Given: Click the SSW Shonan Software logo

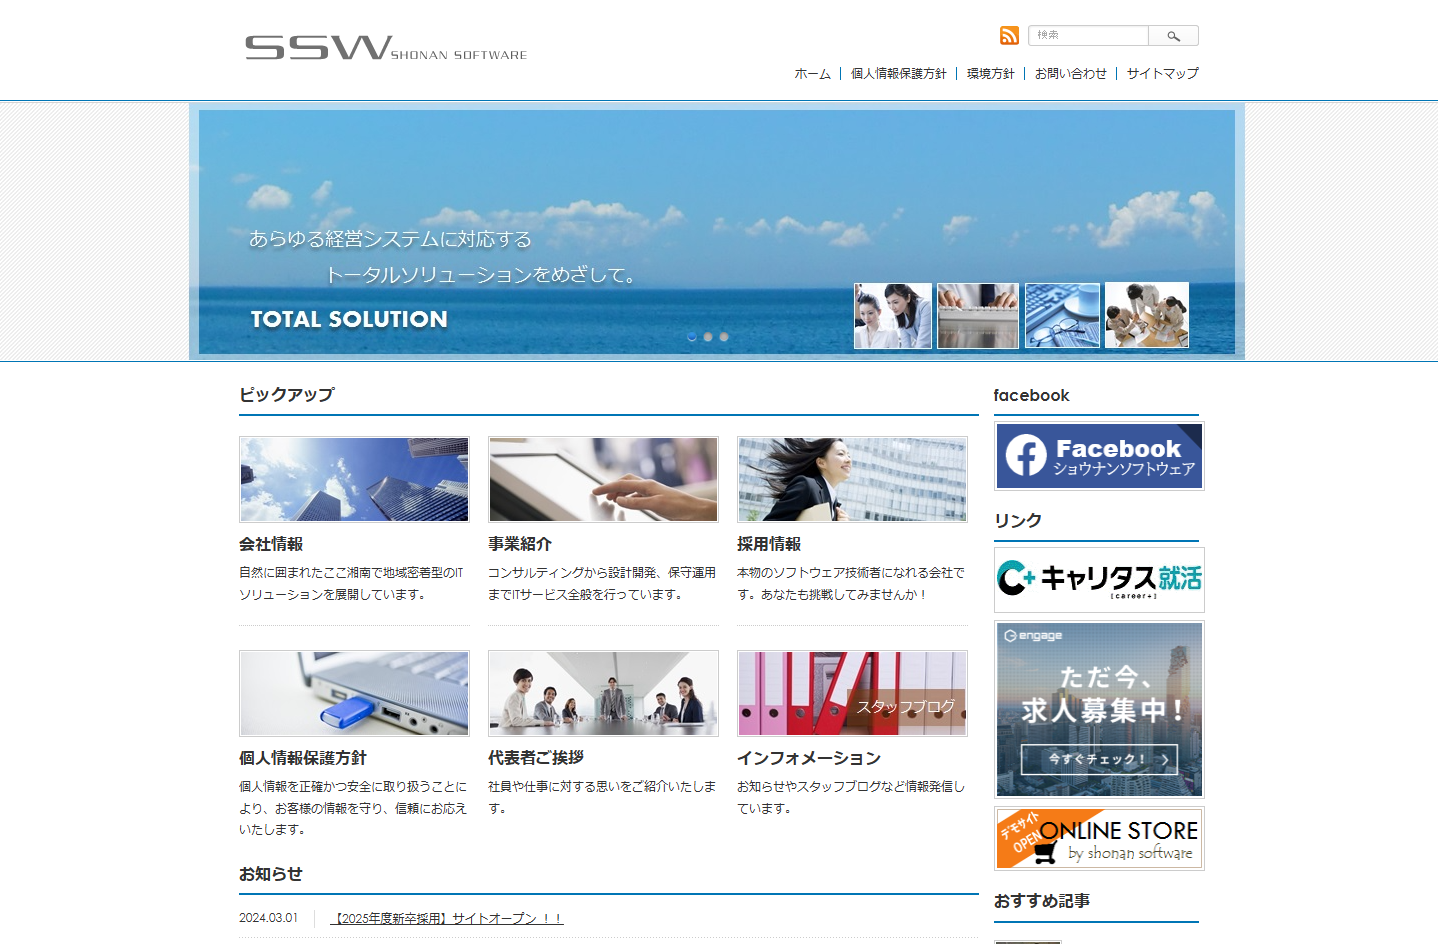Looking at the screenshot, I should point(385,48).
